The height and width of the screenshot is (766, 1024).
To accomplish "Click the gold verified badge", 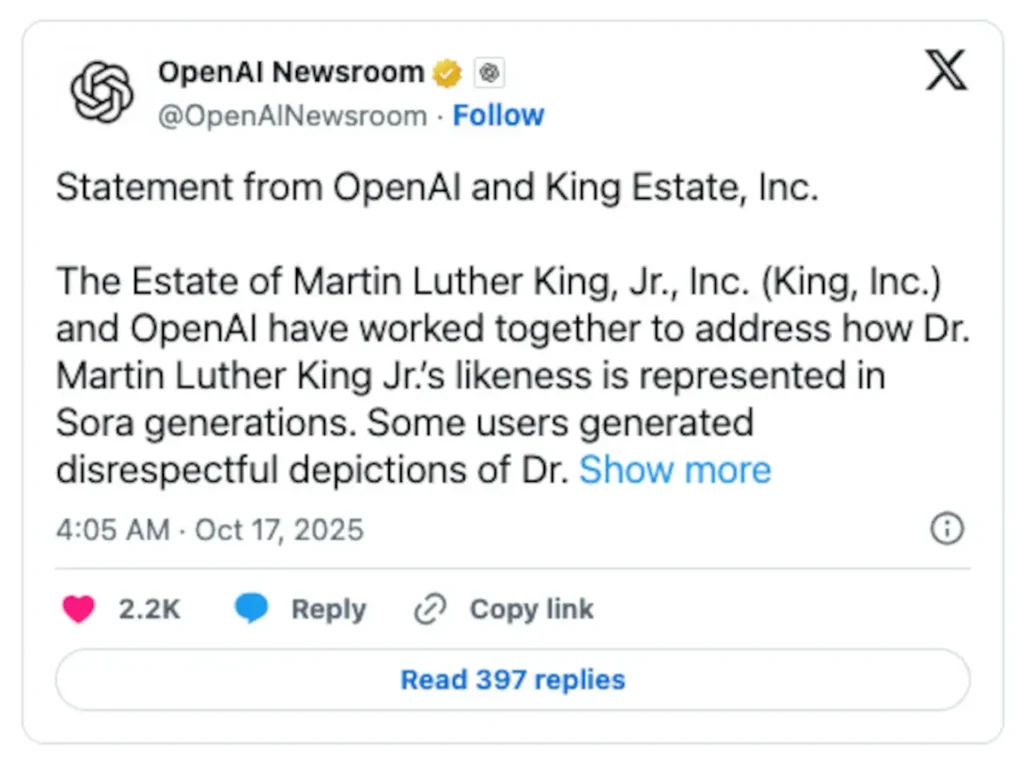I will (446, 73).
